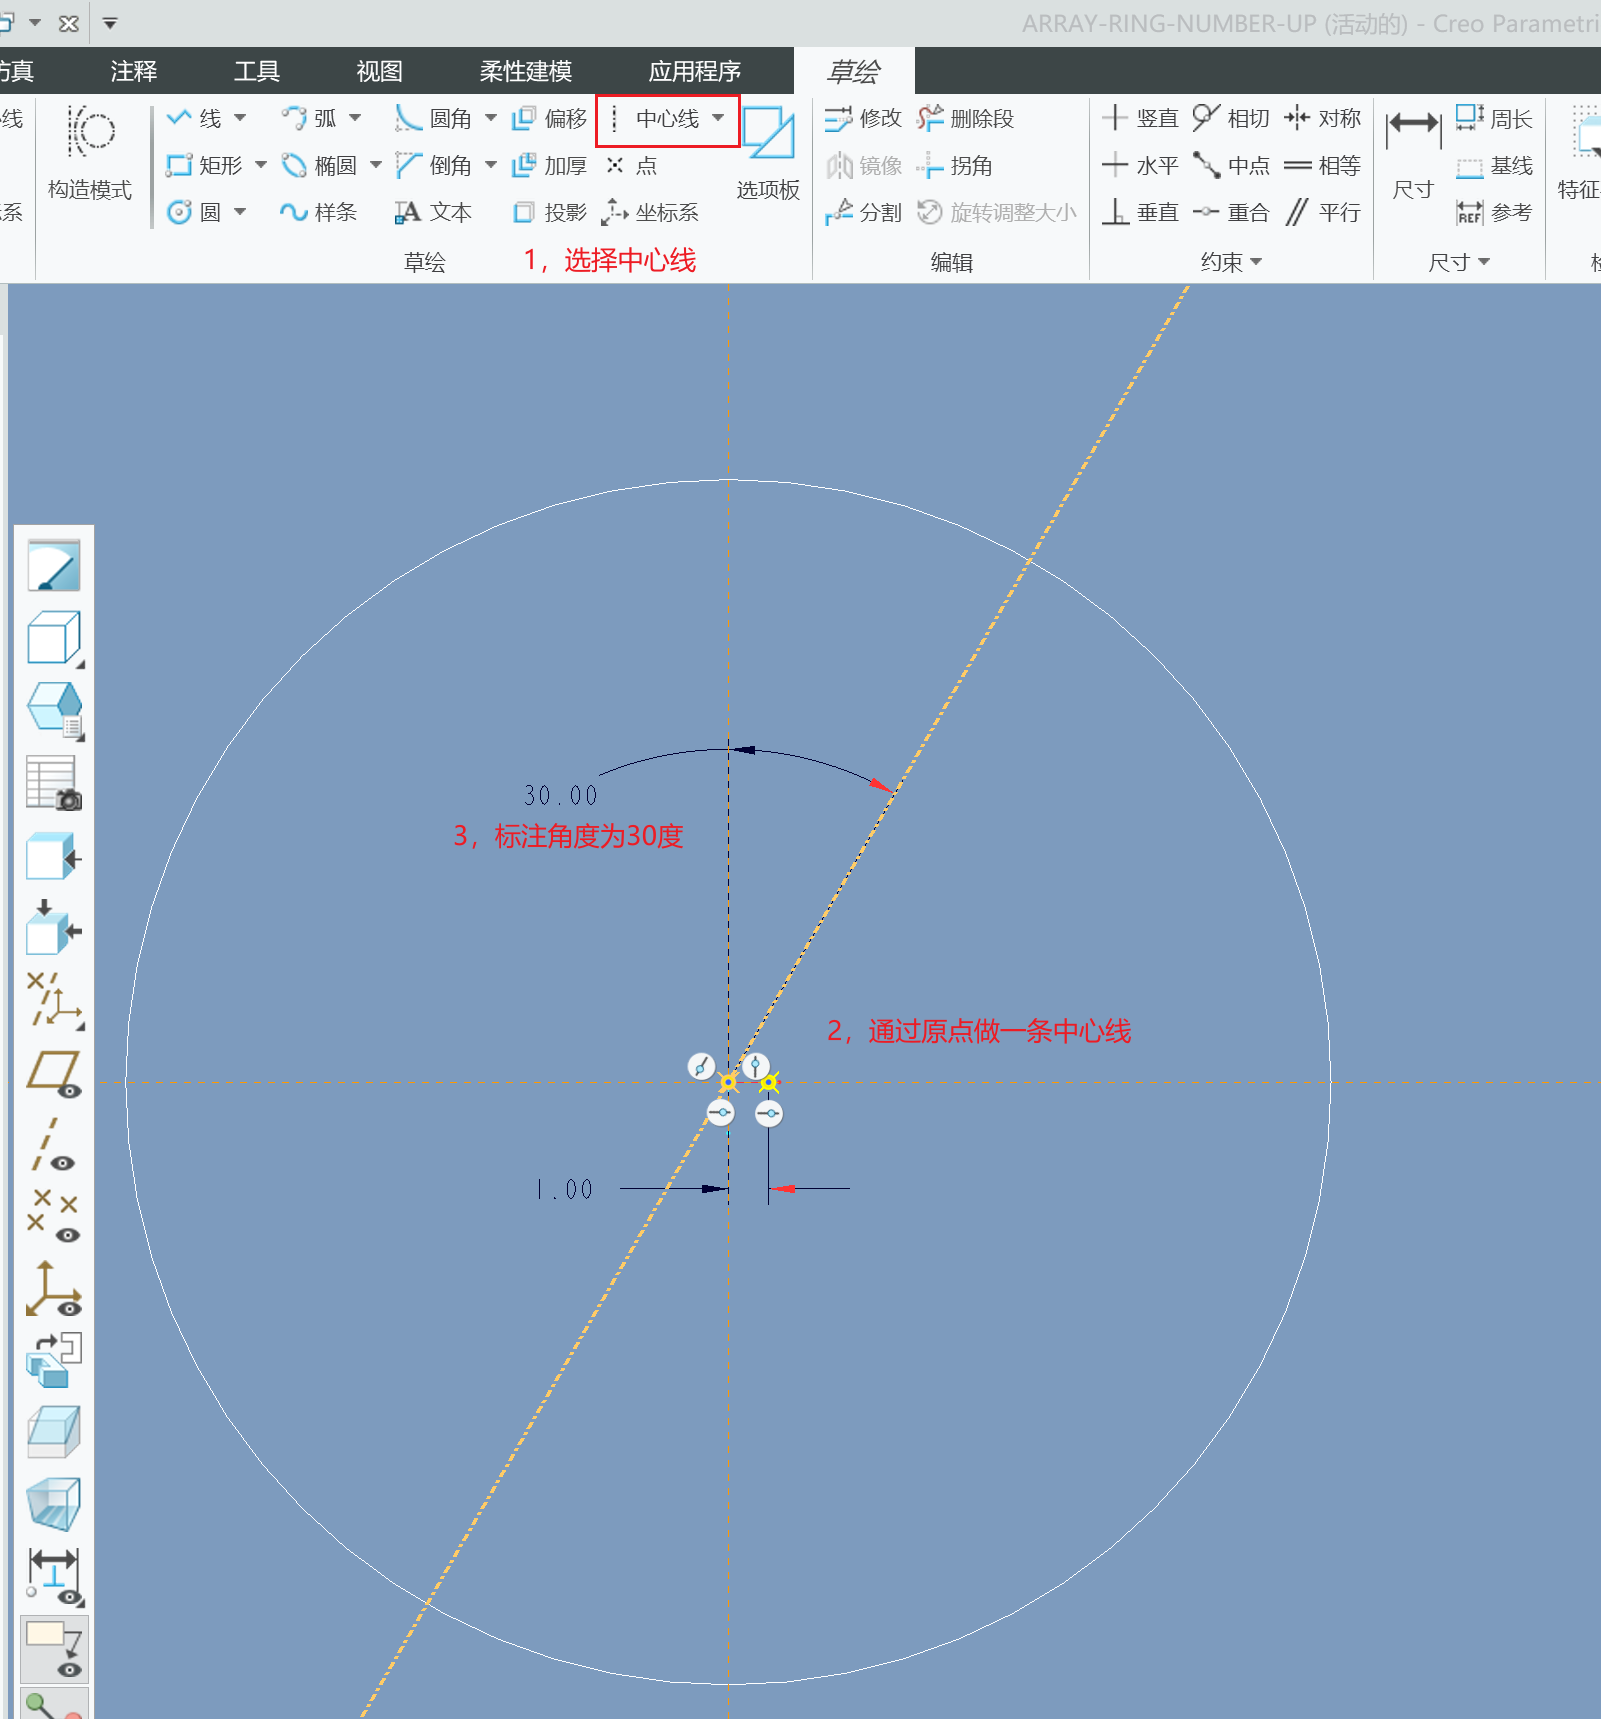The height and width of the screenshot is (1719, 1601).
Task: Apply the 对称 (Symmetric) constraint
Action: (x=1323, y=119)
